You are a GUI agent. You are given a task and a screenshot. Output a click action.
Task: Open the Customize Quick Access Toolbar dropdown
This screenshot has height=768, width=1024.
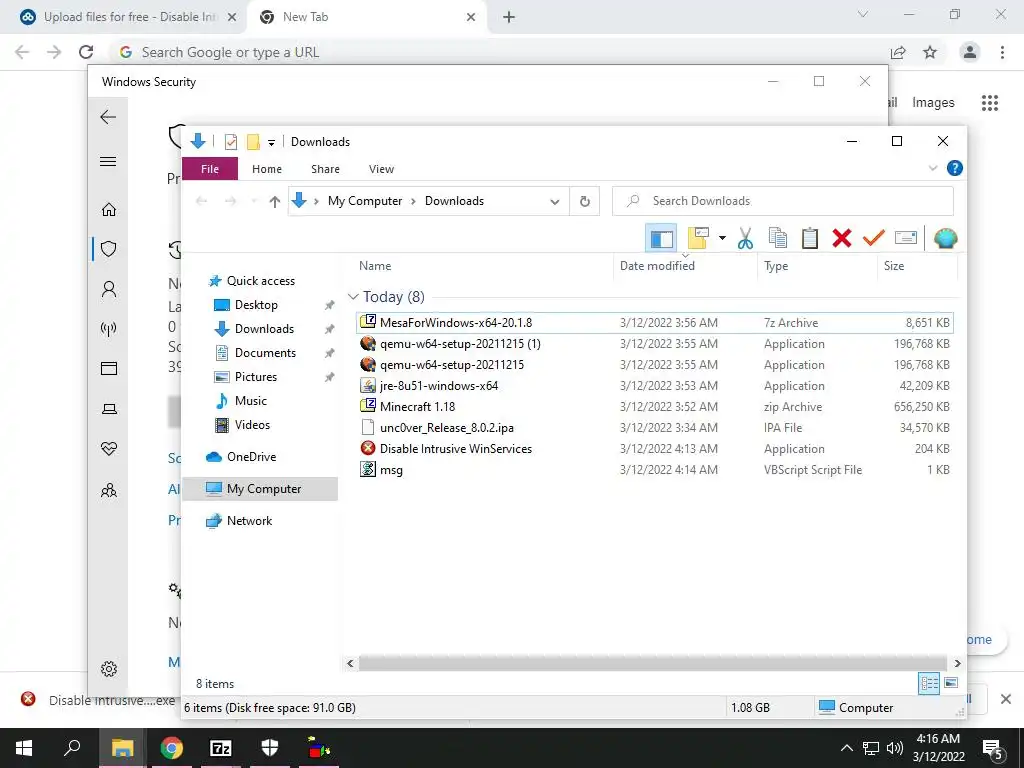pos(271,142)
